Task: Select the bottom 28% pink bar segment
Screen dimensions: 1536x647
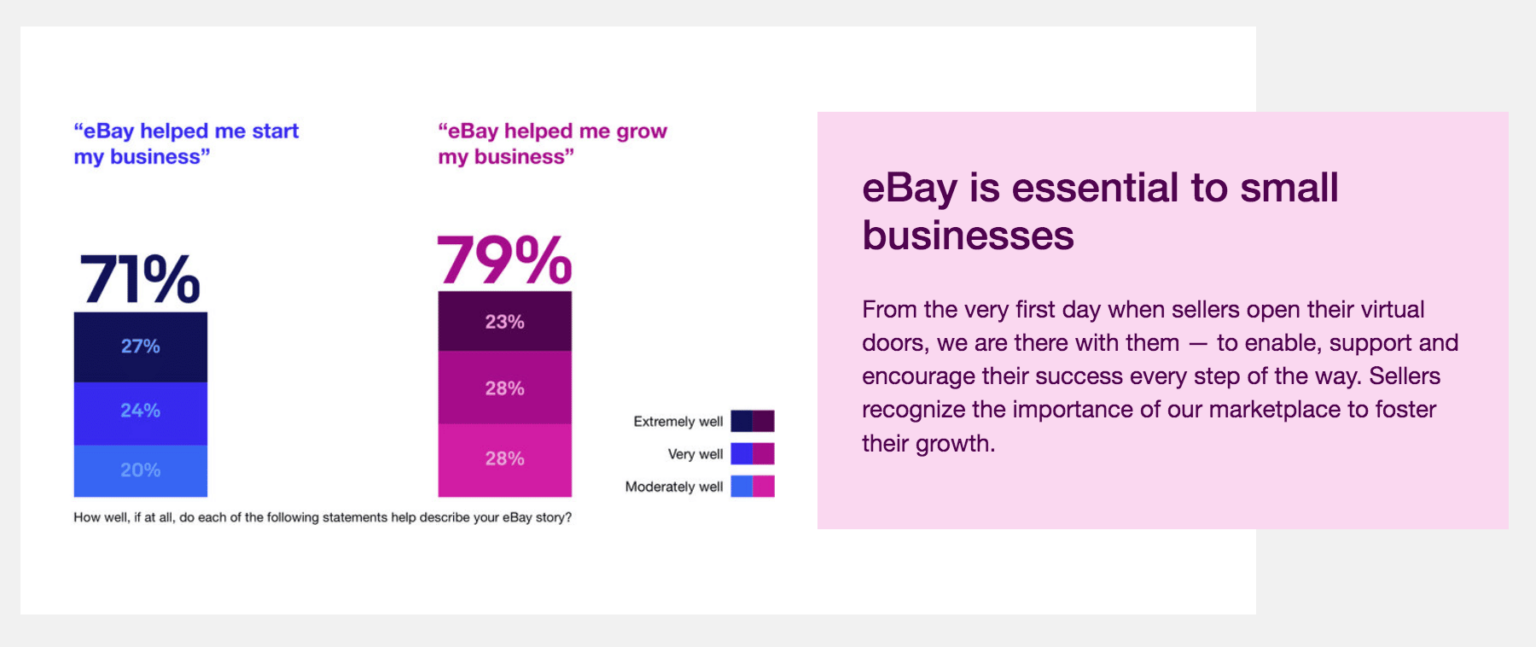Action: [x=505, y=460]
